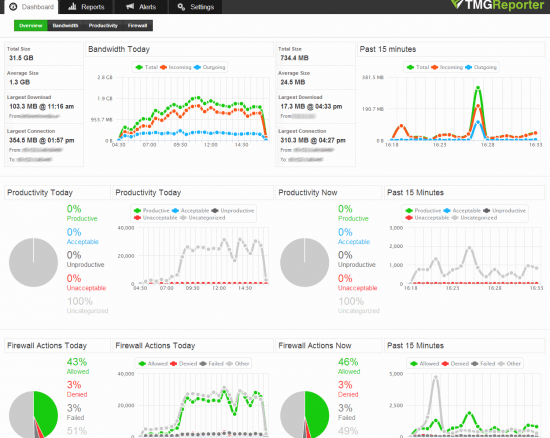Toggle Outgoing series in Past 15 minutes bandwidth legend

tap(481, 67)
